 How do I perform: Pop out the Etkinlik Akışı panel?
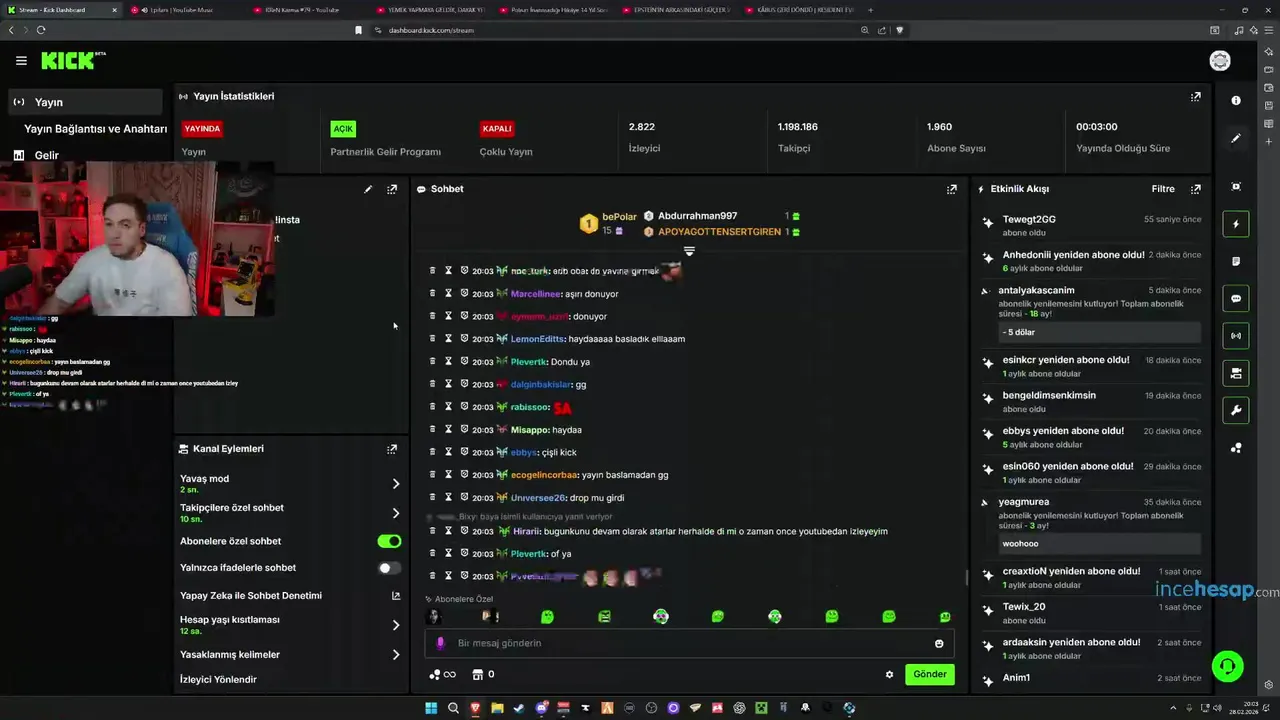1195,189
